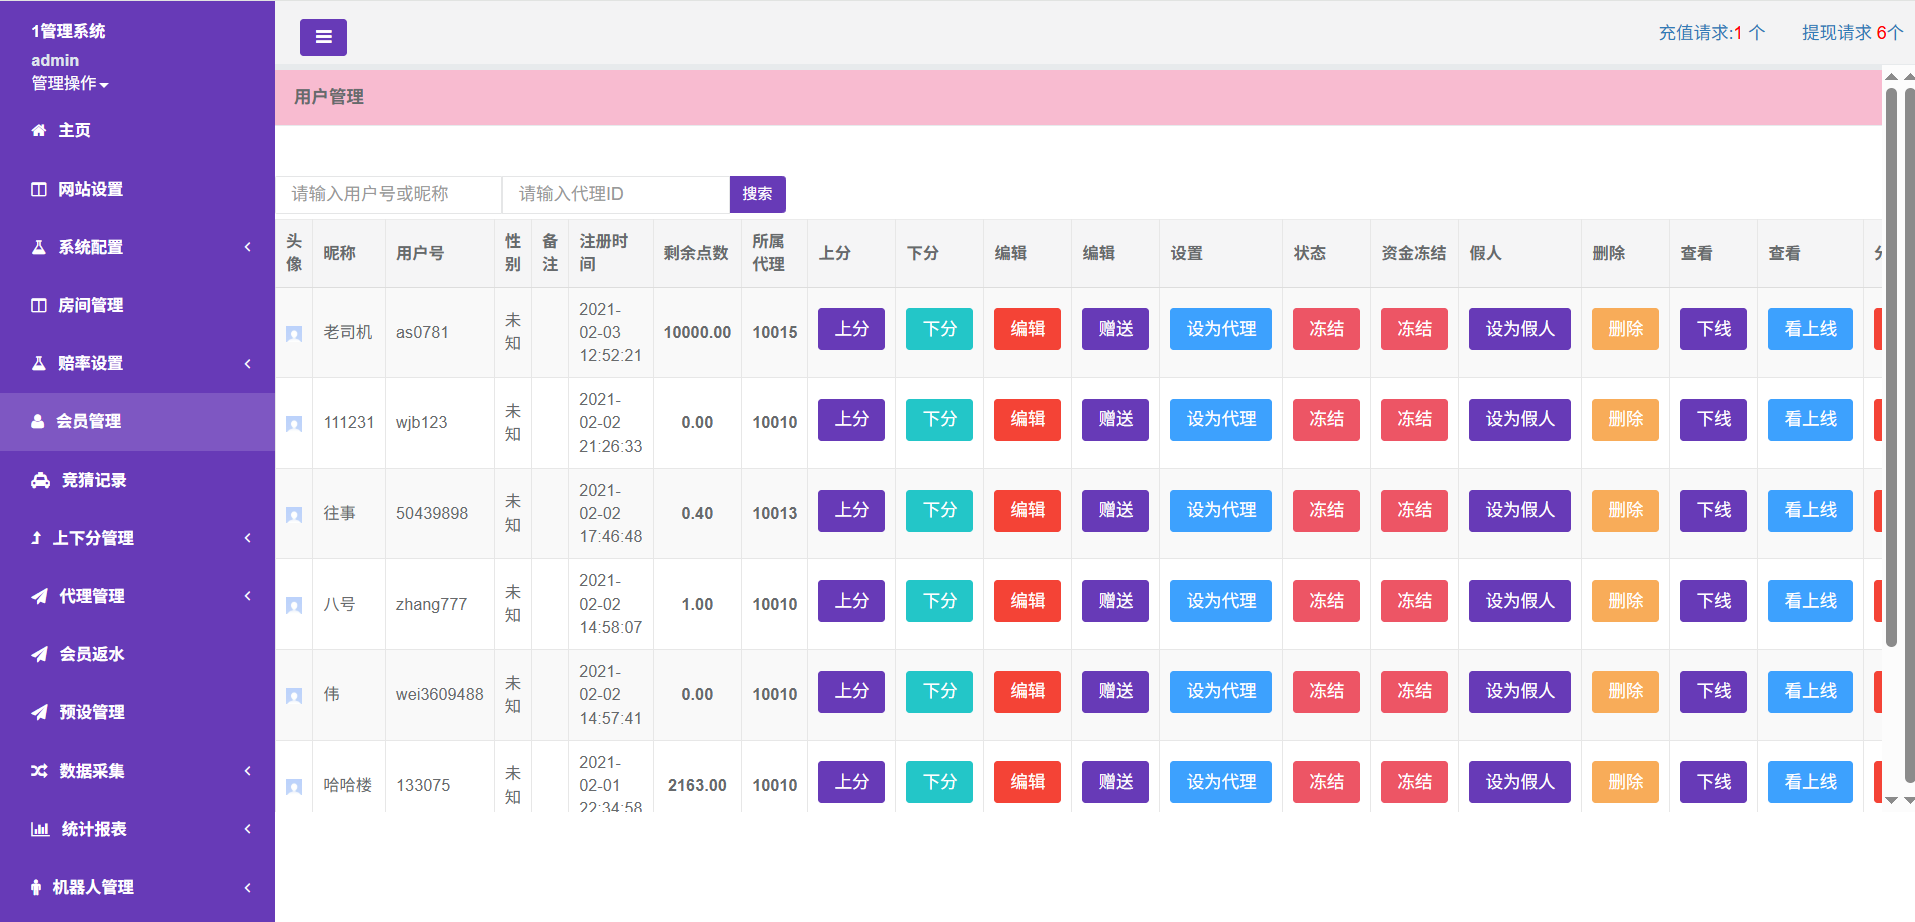Expand the 机器人管理 submenu chevron

[x=247, y=887]
